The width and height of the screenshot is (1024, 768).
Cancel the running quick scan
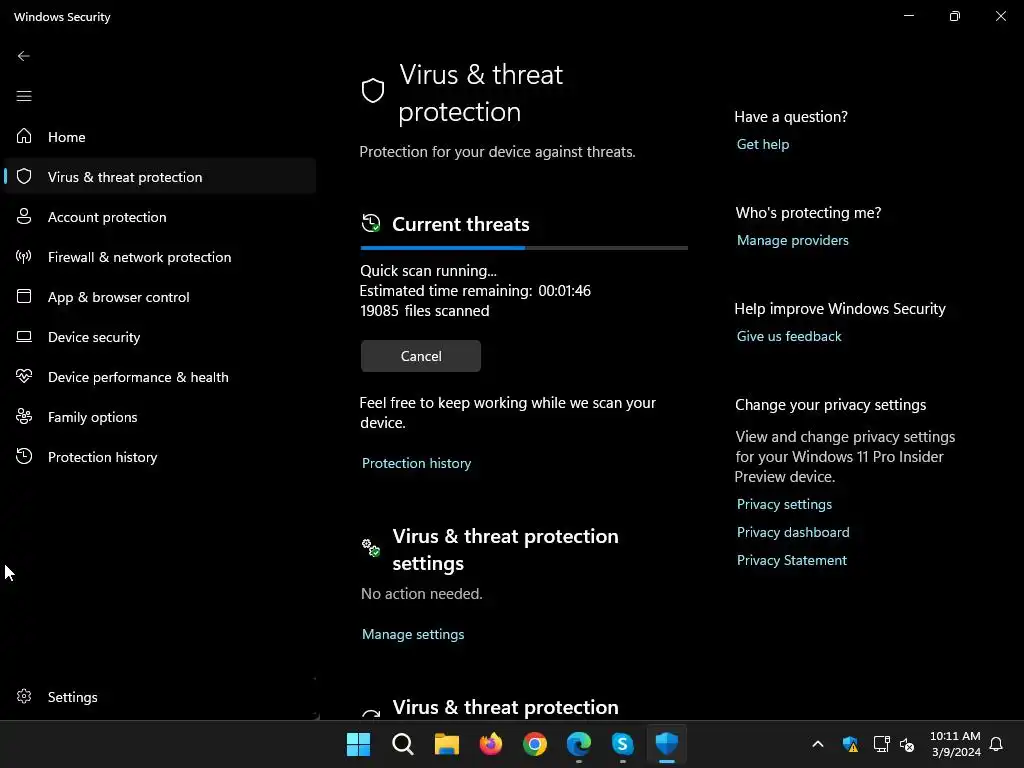click(x=421, y=356)
